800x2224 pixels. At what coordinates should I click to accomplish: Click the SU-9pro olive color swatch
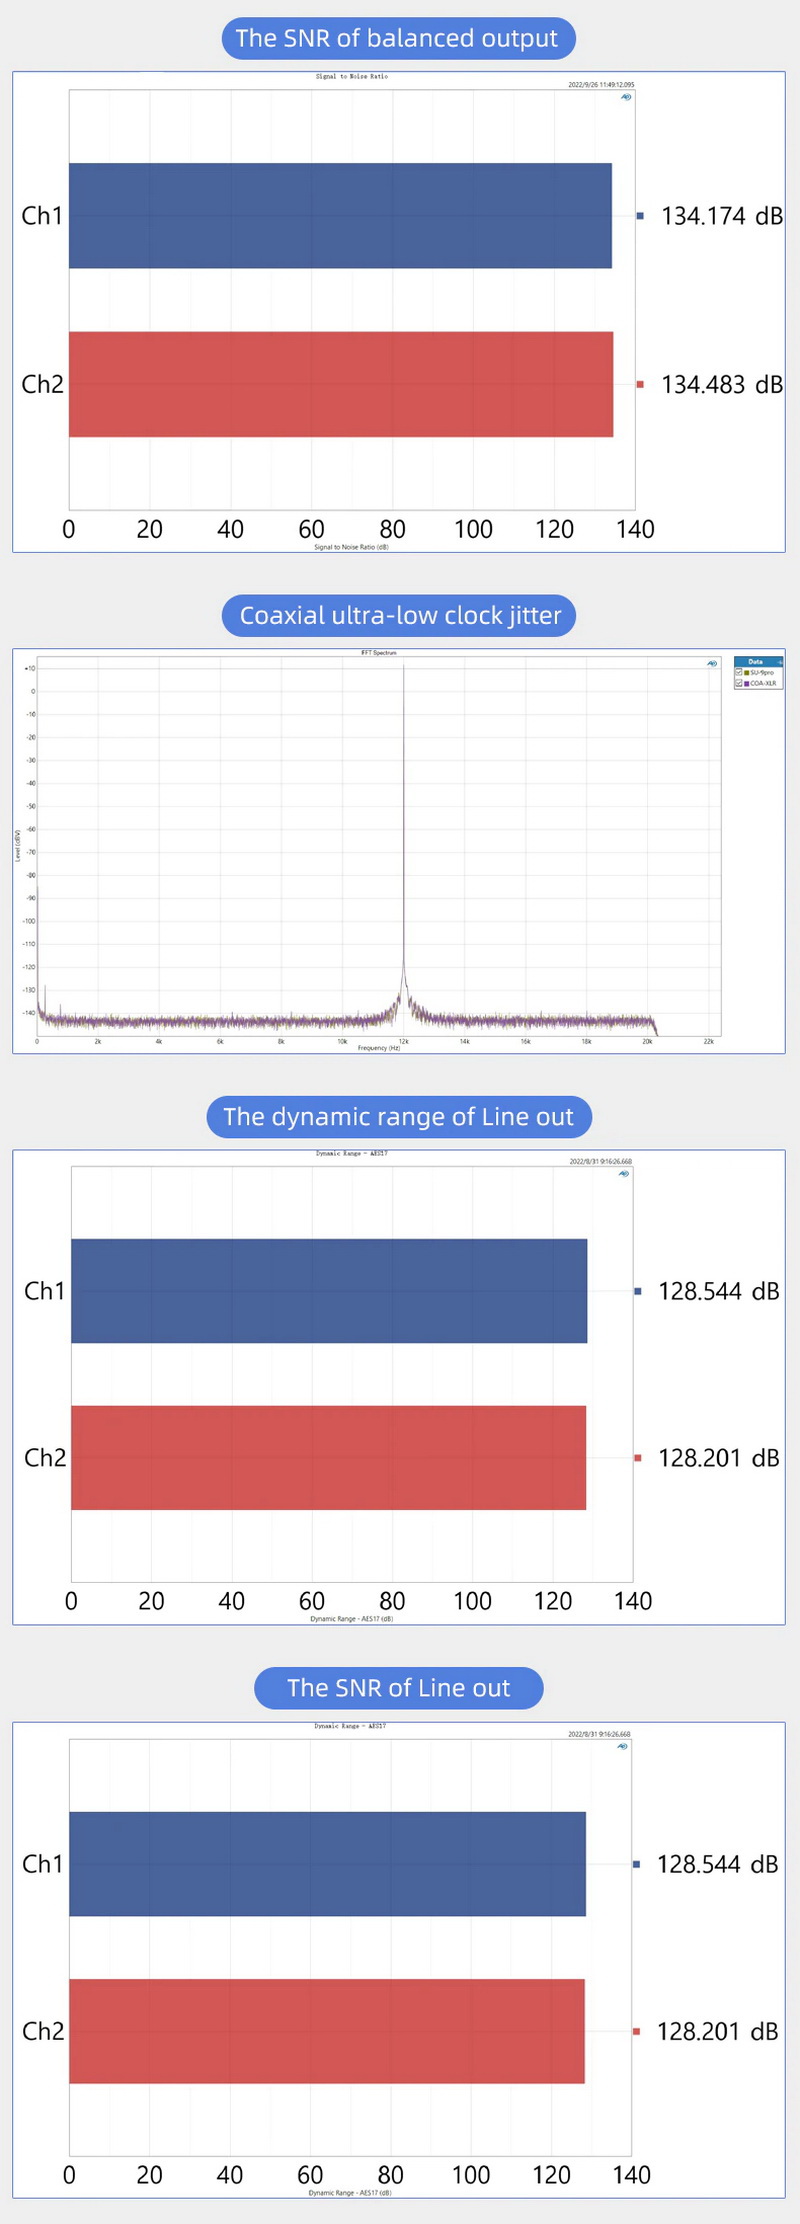[x=747, y=673]
